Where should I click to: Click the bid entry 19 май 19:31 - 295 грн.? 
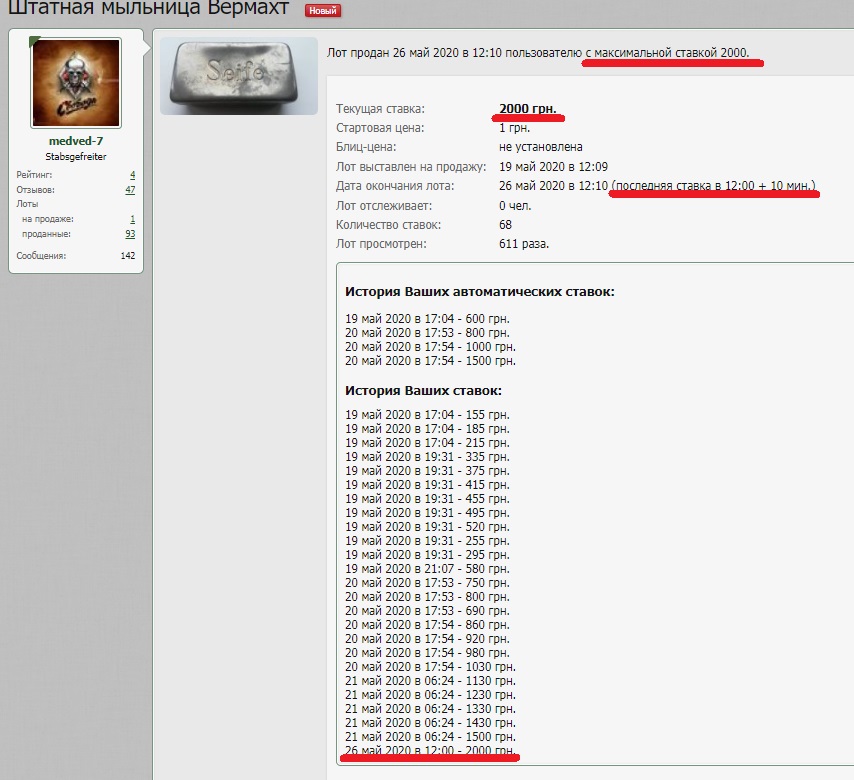(x=428, y=554)
